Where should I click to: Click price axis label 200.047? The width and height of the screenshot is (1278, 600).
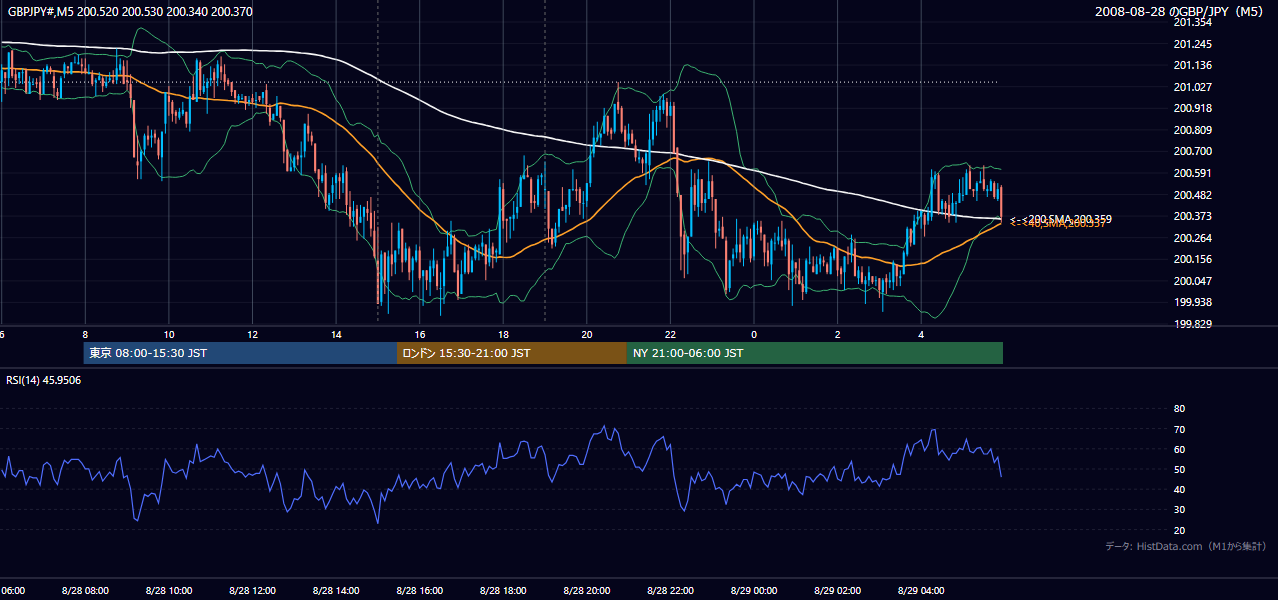(1192, 281)
